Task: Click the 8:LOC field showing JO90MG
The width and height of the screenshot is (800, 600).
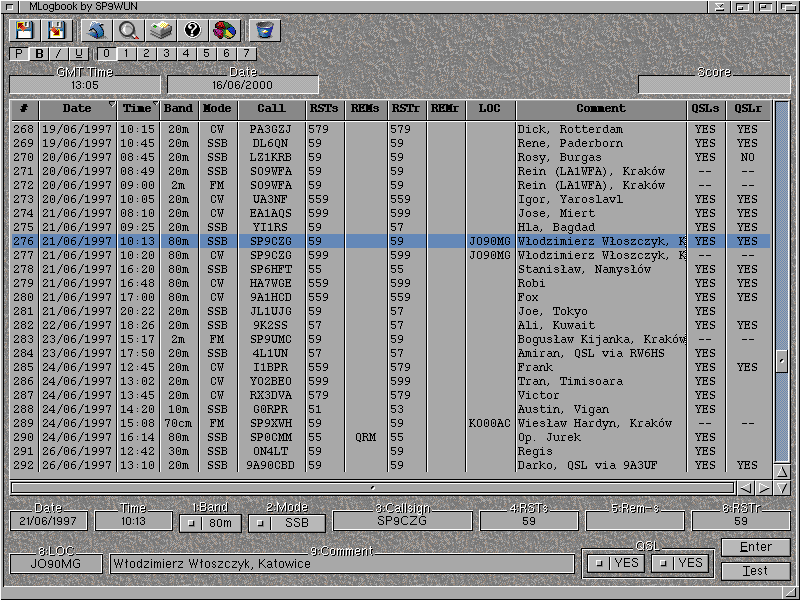Action: [56, 564]
